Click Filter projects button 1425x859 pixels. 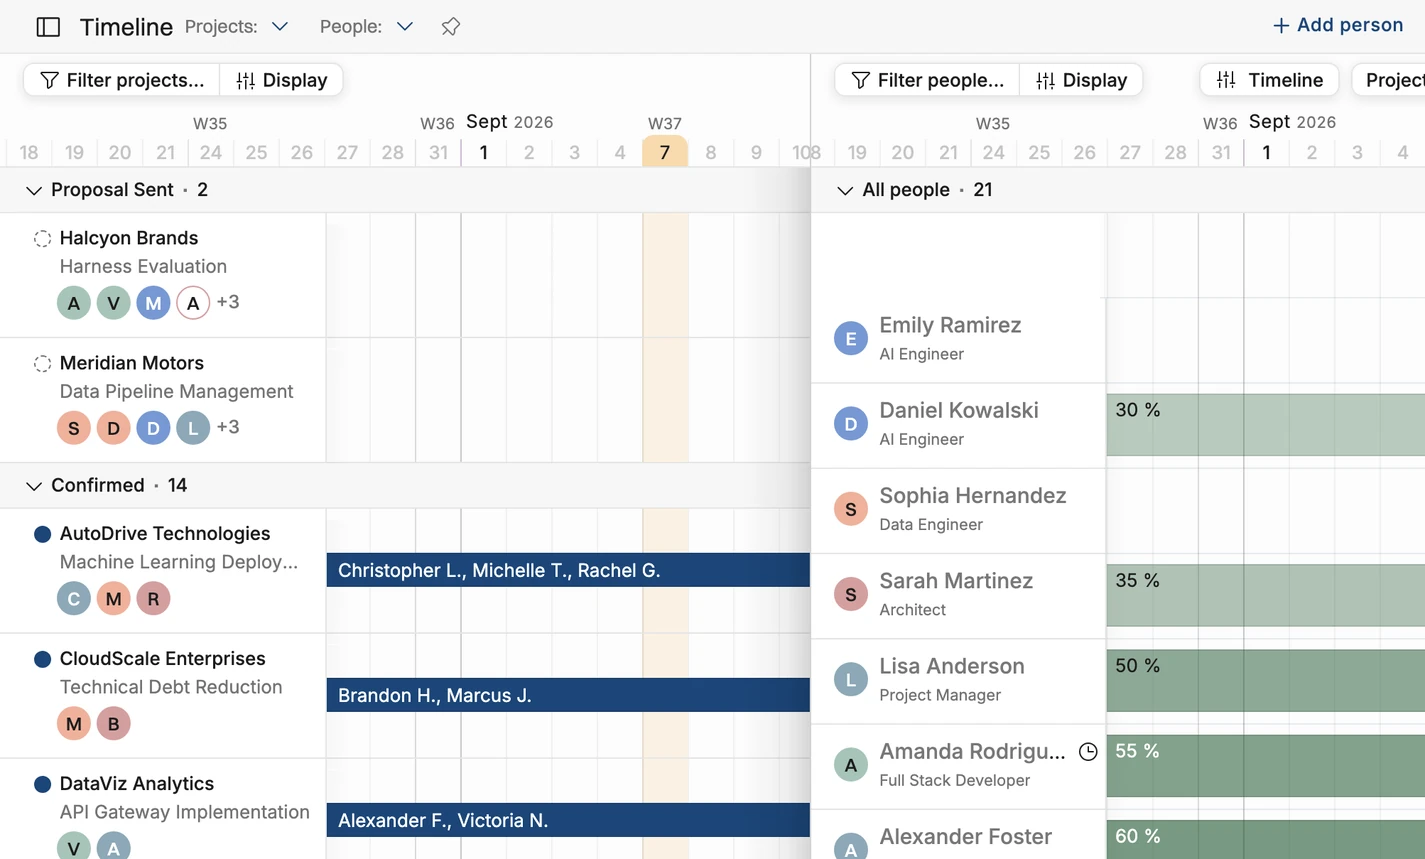coord(121,80)
